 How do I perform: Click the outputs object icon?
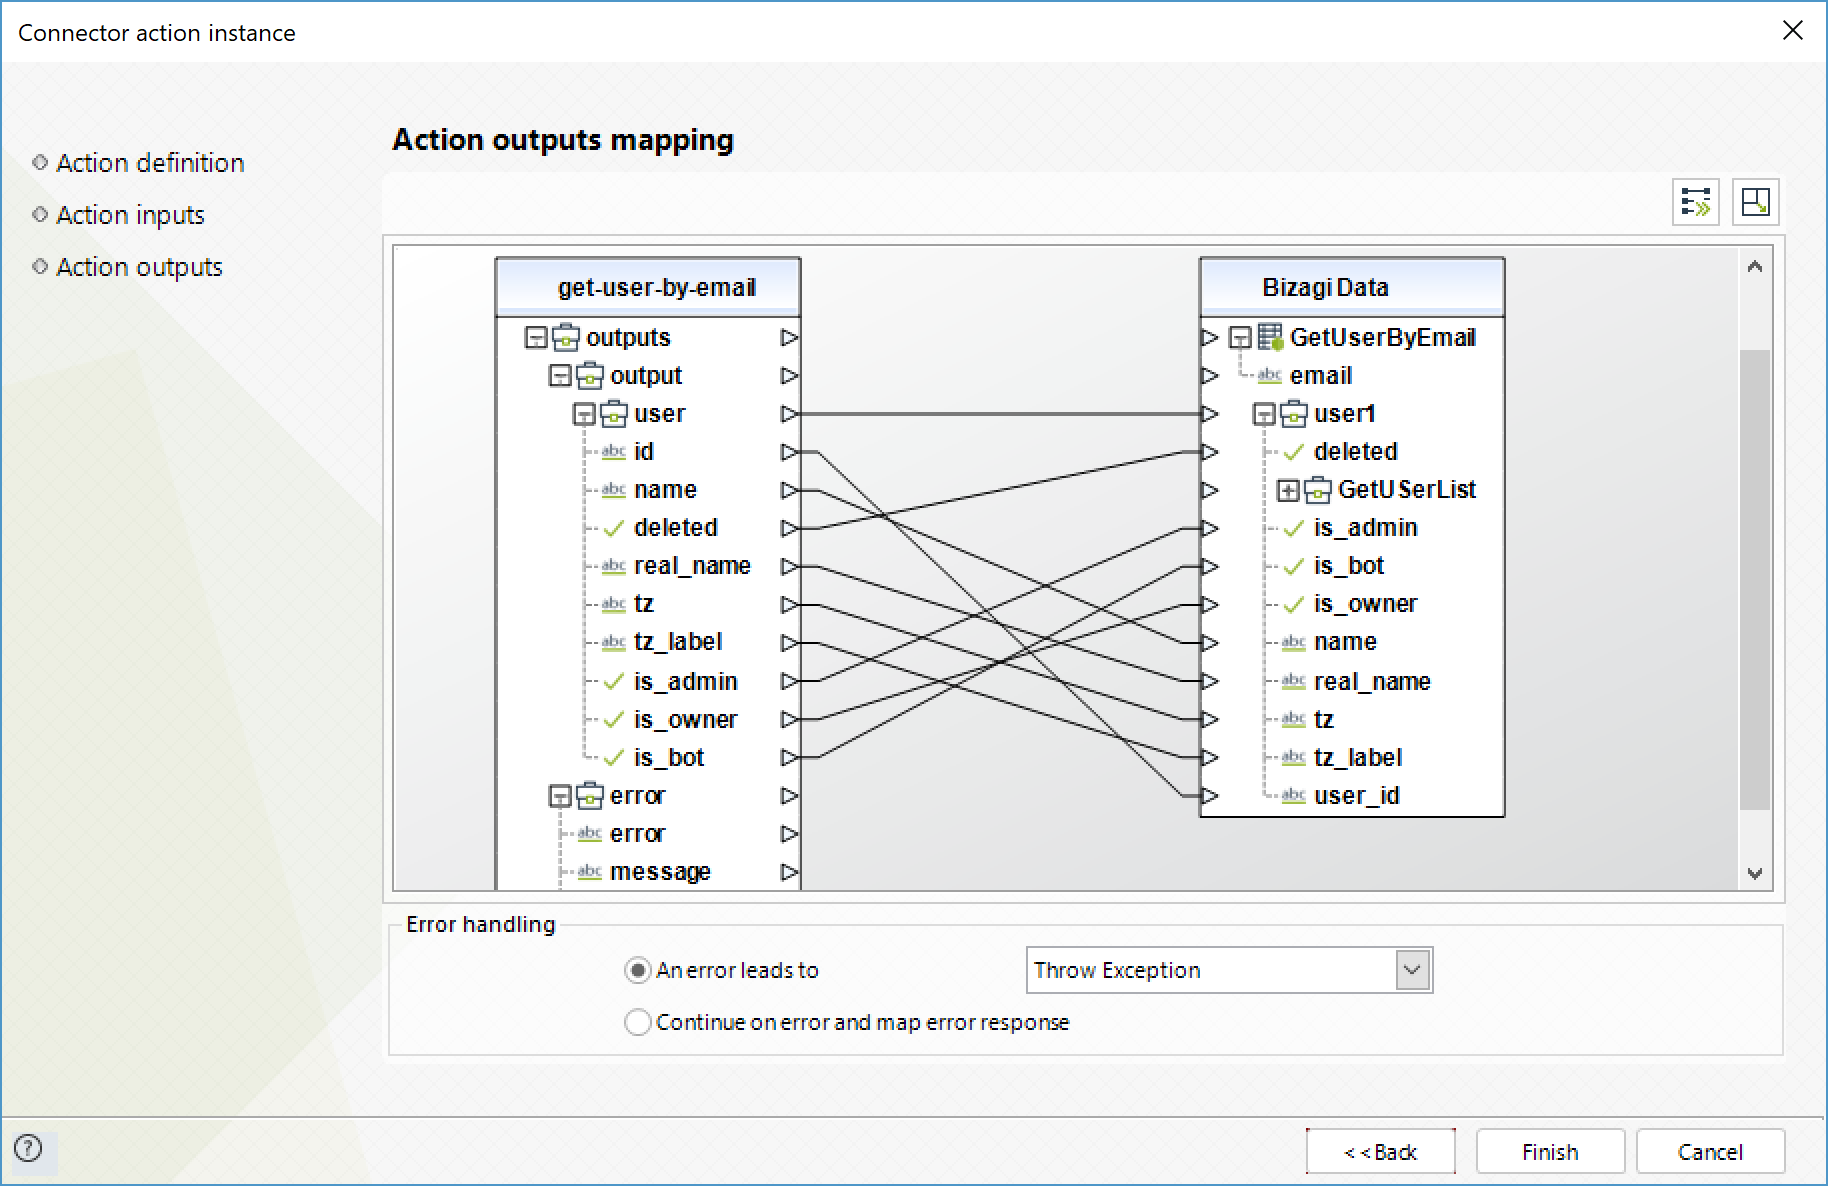pos(566,337)
